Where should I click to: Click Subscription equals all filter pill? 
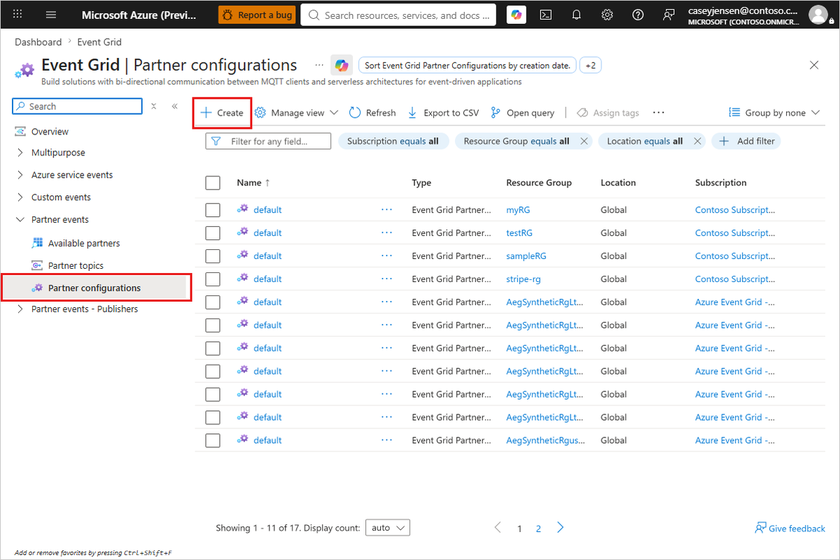pyautogui.click(x=393, y=141)
